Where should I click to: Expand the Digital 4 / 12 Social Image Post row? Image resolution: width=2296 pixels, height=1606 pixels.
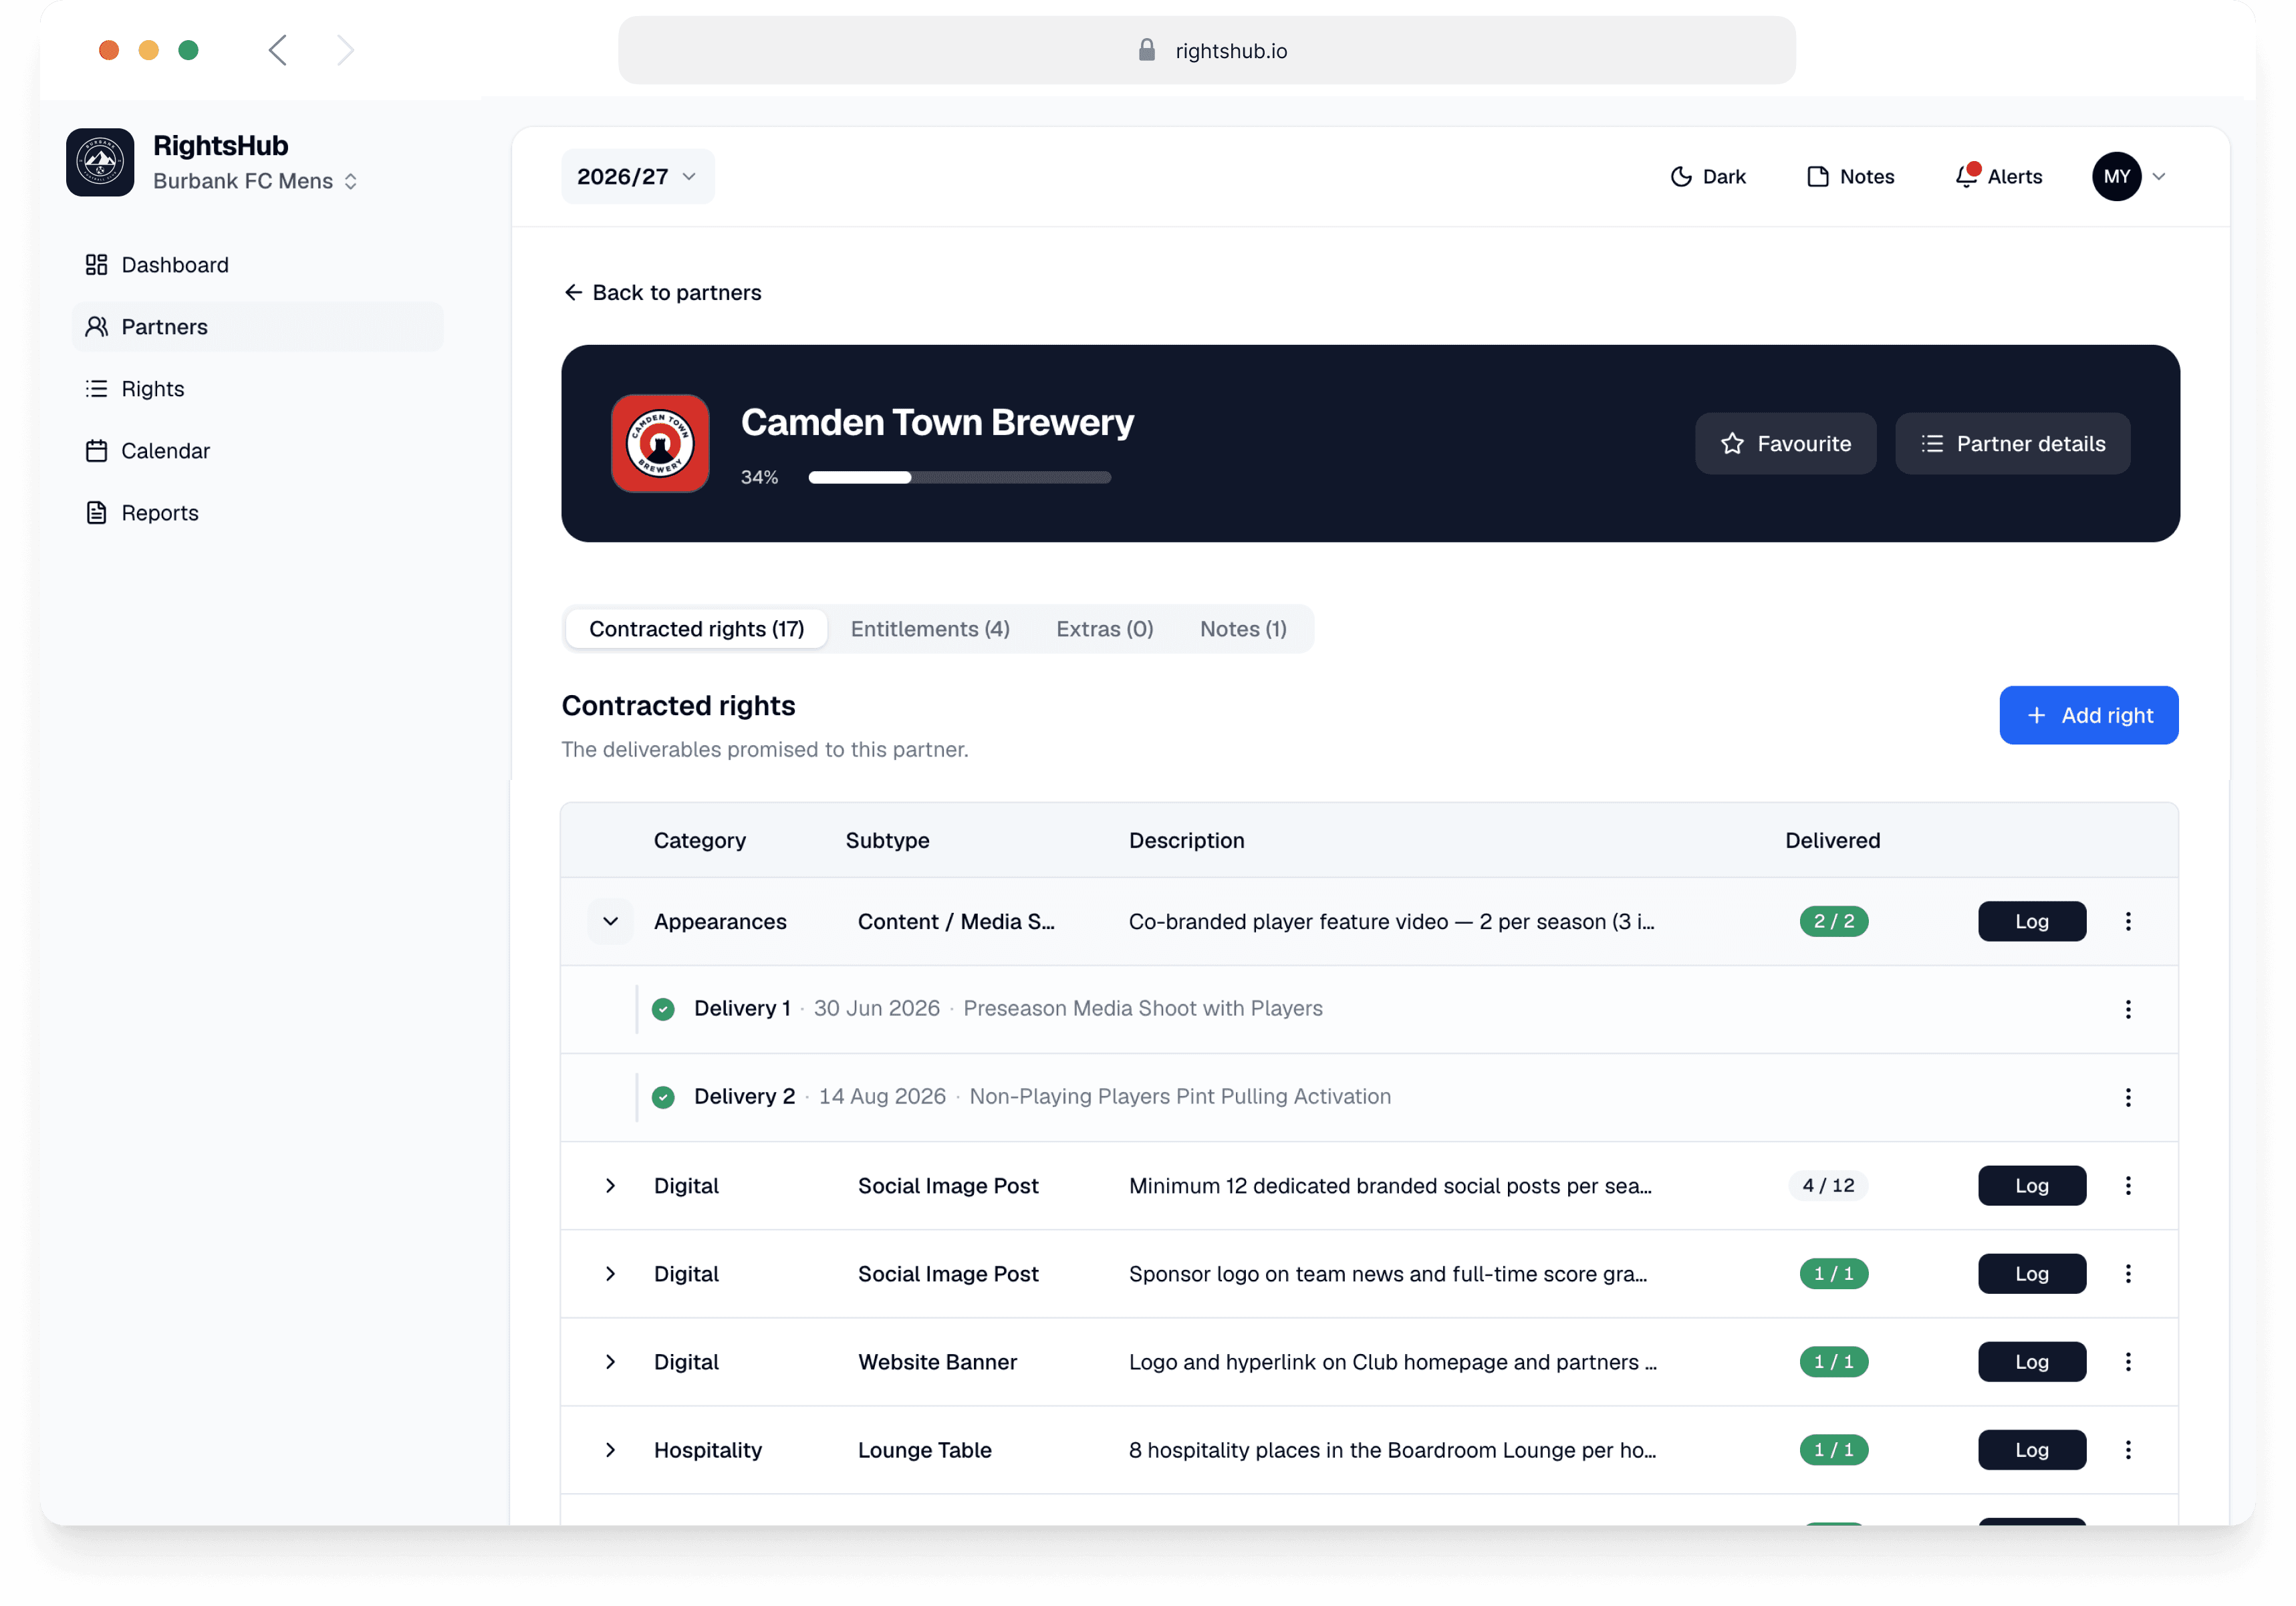610,1185
